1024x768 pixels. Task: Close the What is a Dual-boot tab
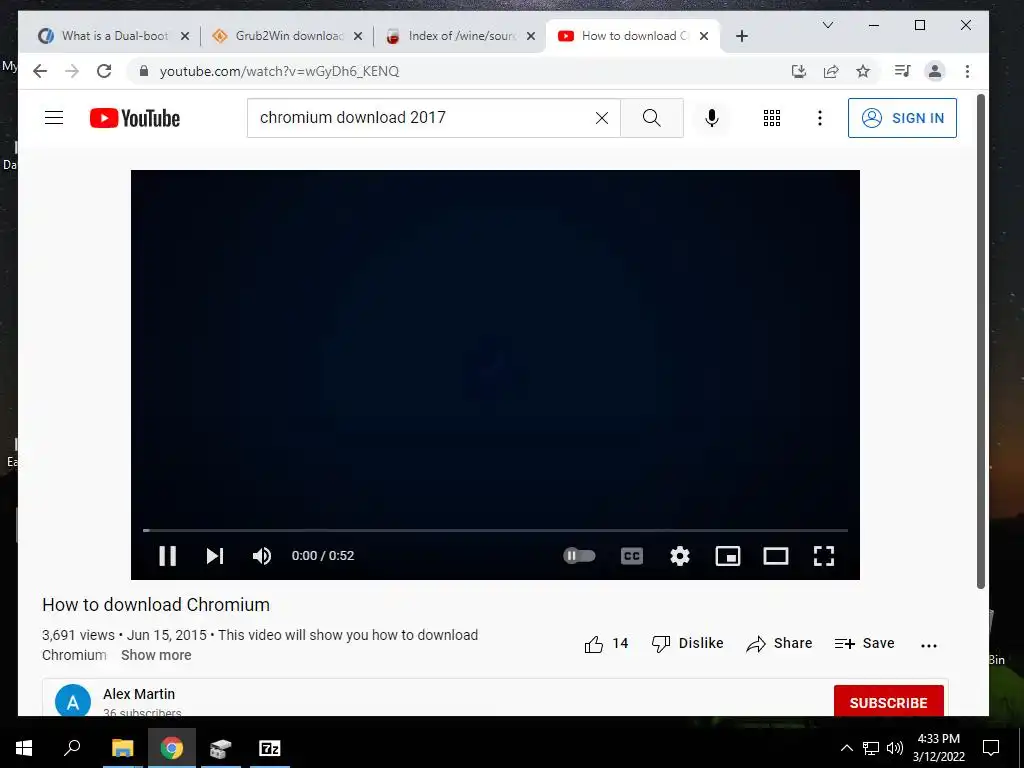click(185, 37)
